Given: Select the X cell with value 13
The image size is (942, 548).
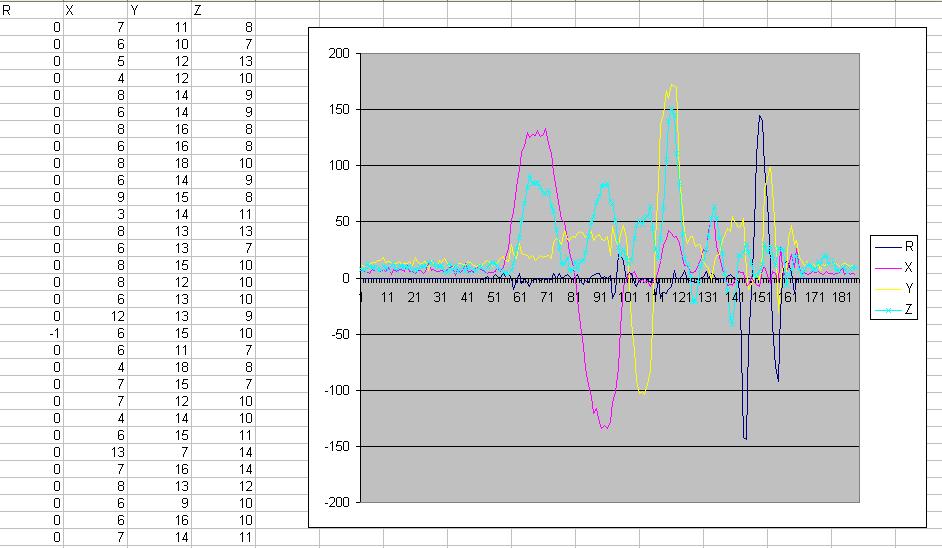Looking at the screenshot, I should (95, 452).
